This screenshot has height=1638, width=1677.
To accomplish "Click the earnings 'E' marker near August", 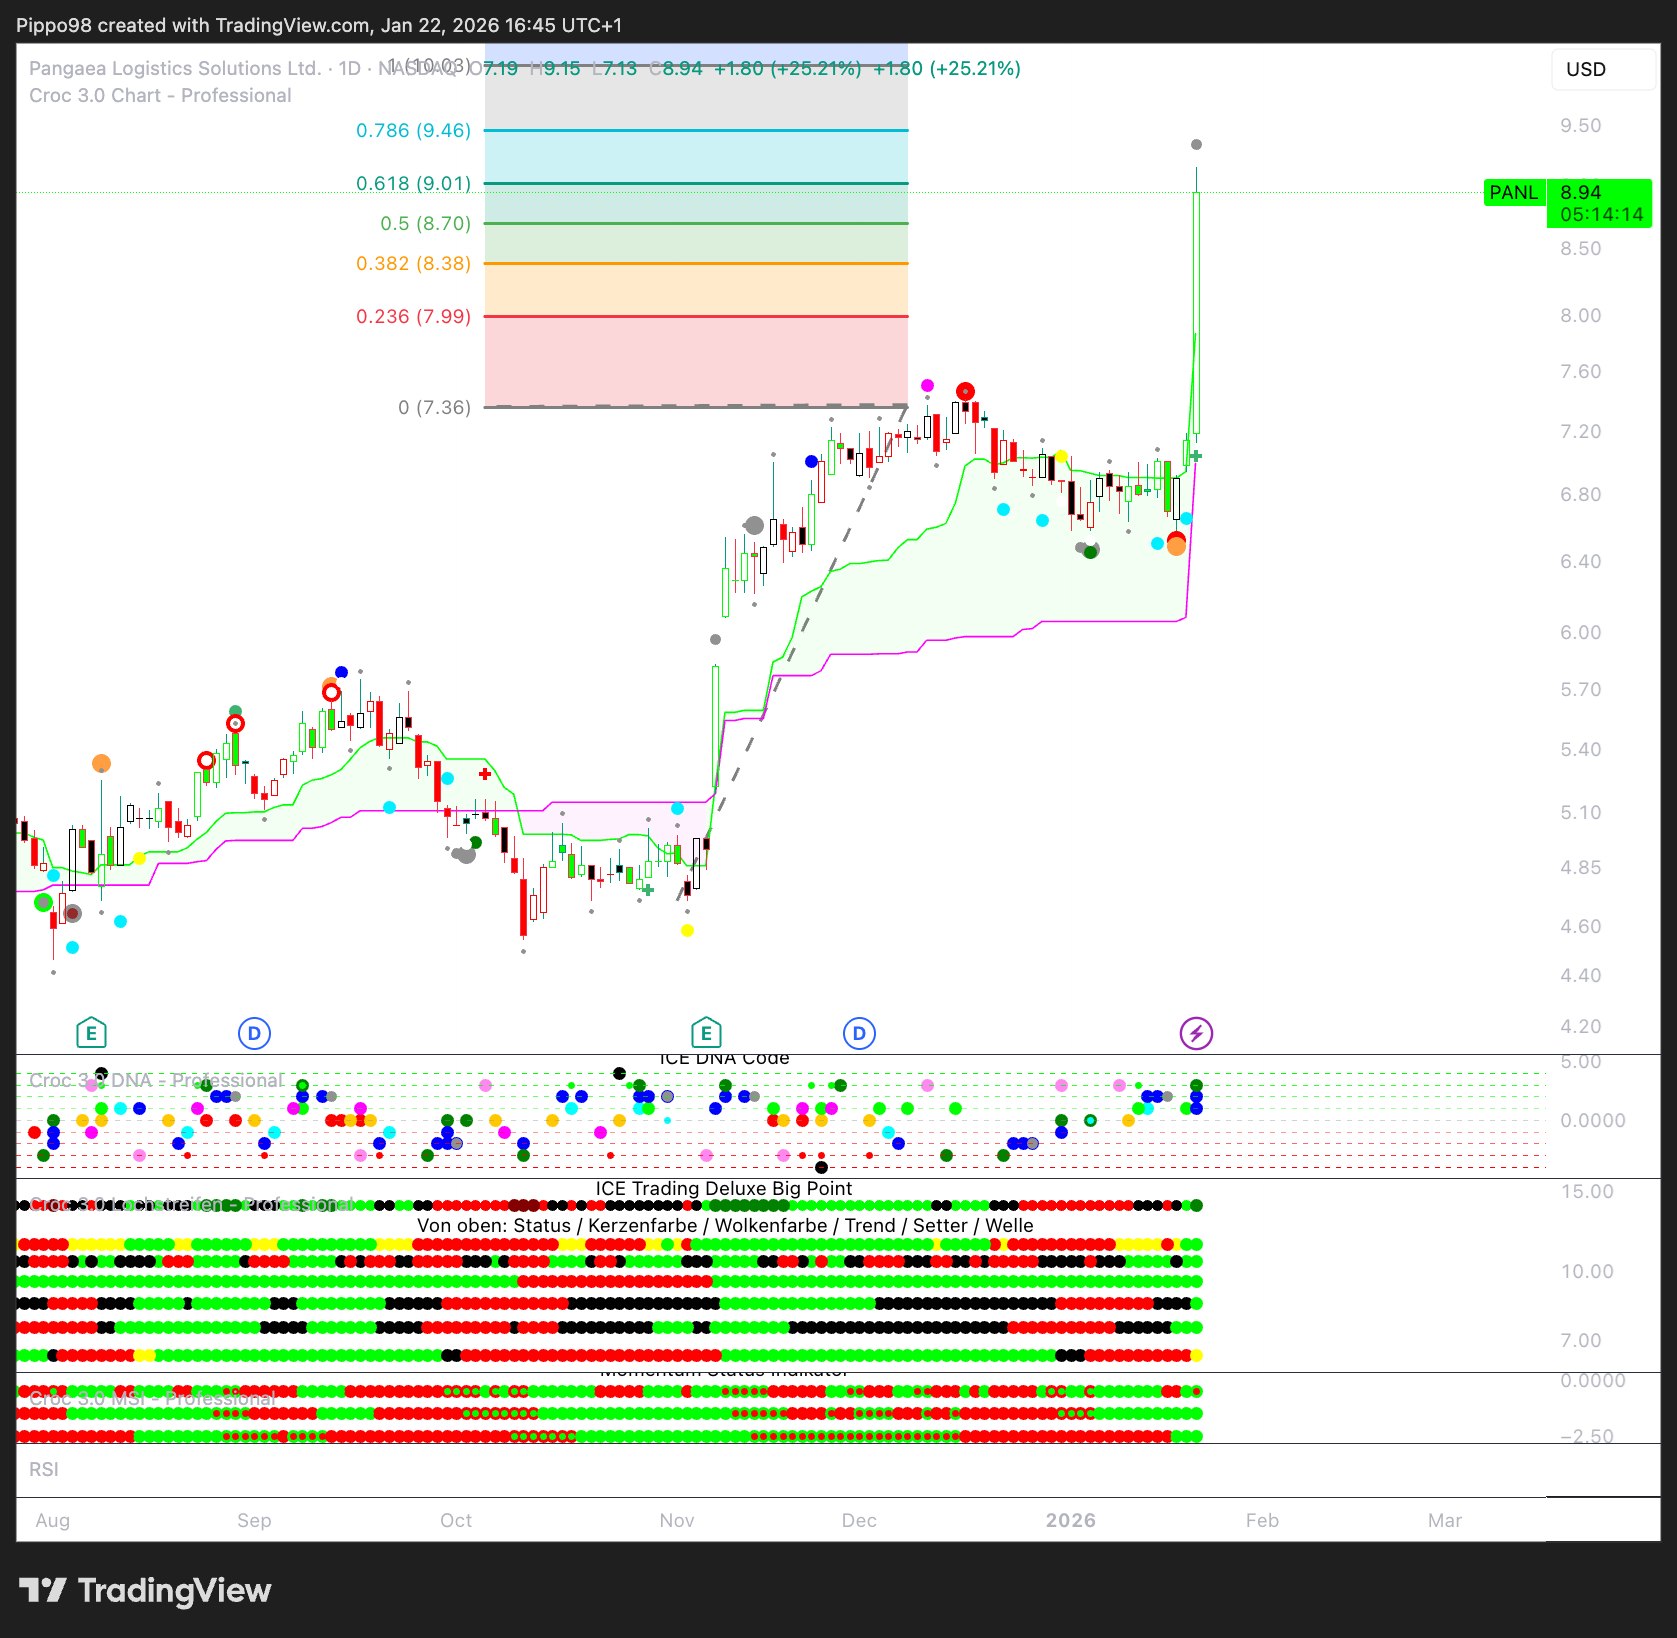I will (x=91, y=1033).
